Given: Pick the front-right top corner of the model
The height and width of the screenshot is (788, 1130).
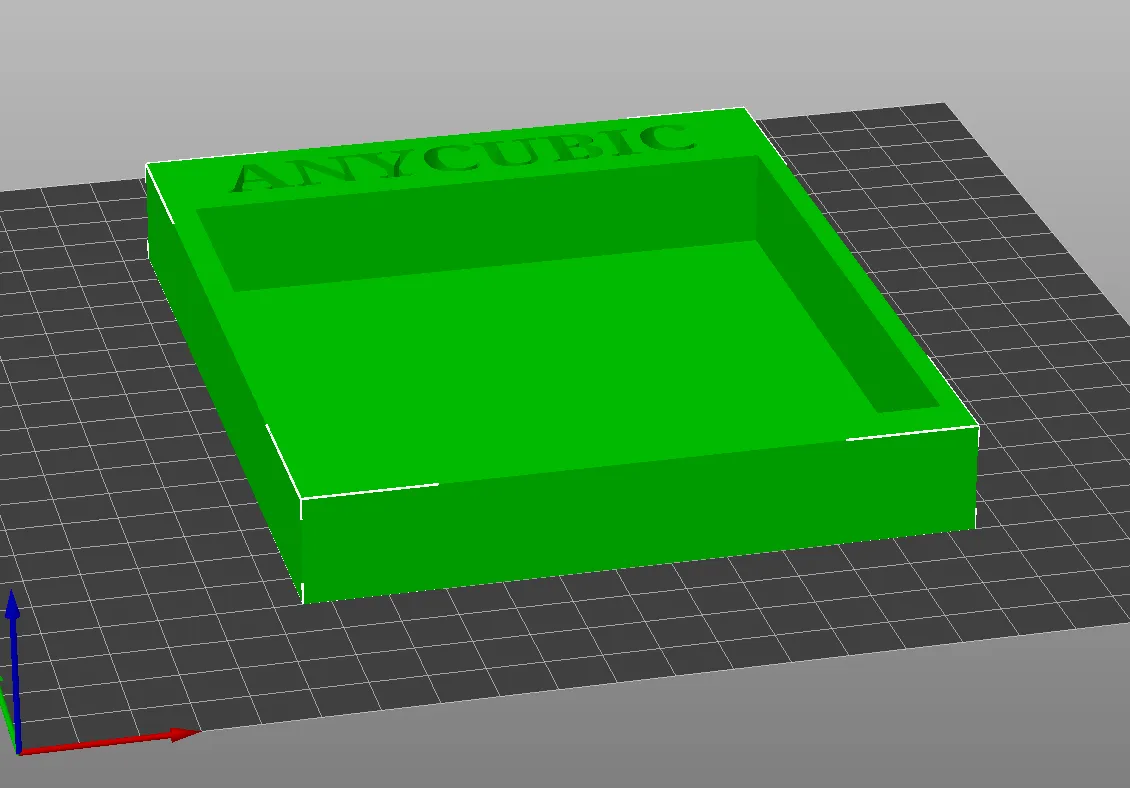Looking at the screenshot, I should [976, 427].
